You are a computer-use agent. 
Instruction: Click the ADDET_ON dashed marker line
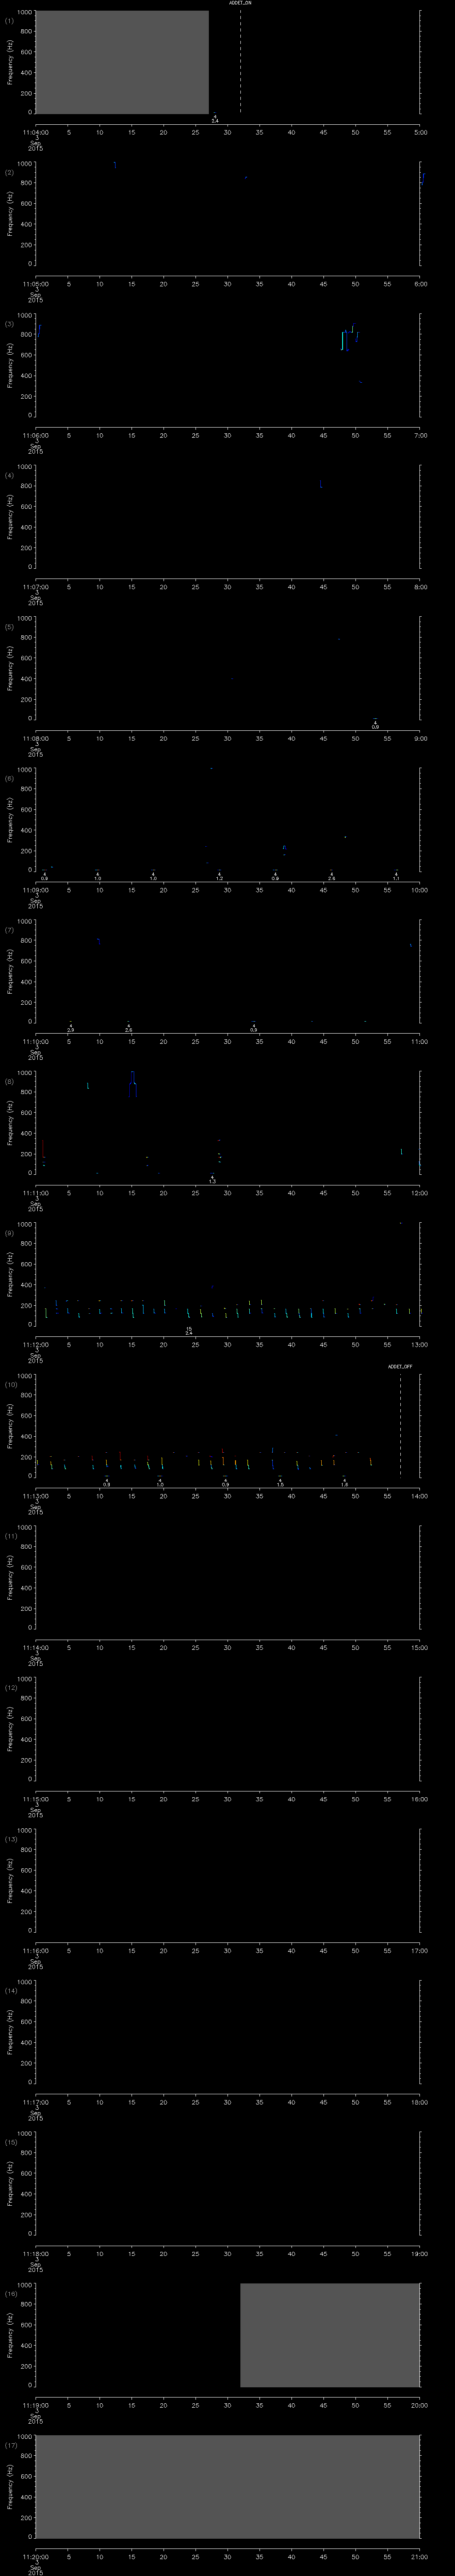240,61
